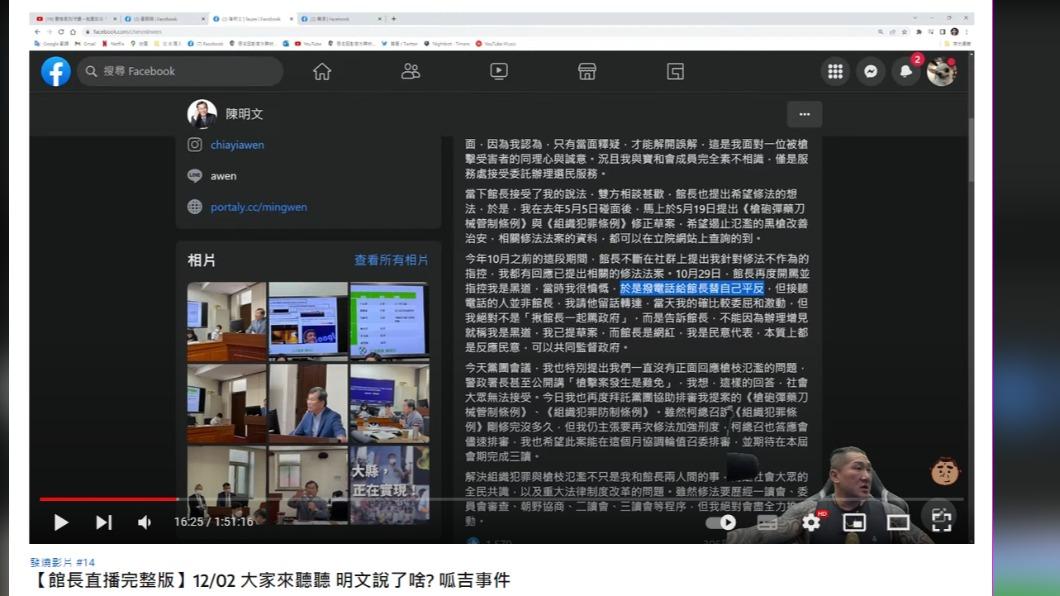Click the awen LINE ID text
This screenshot has width=1060, height=596.
(x=224, y=176)
